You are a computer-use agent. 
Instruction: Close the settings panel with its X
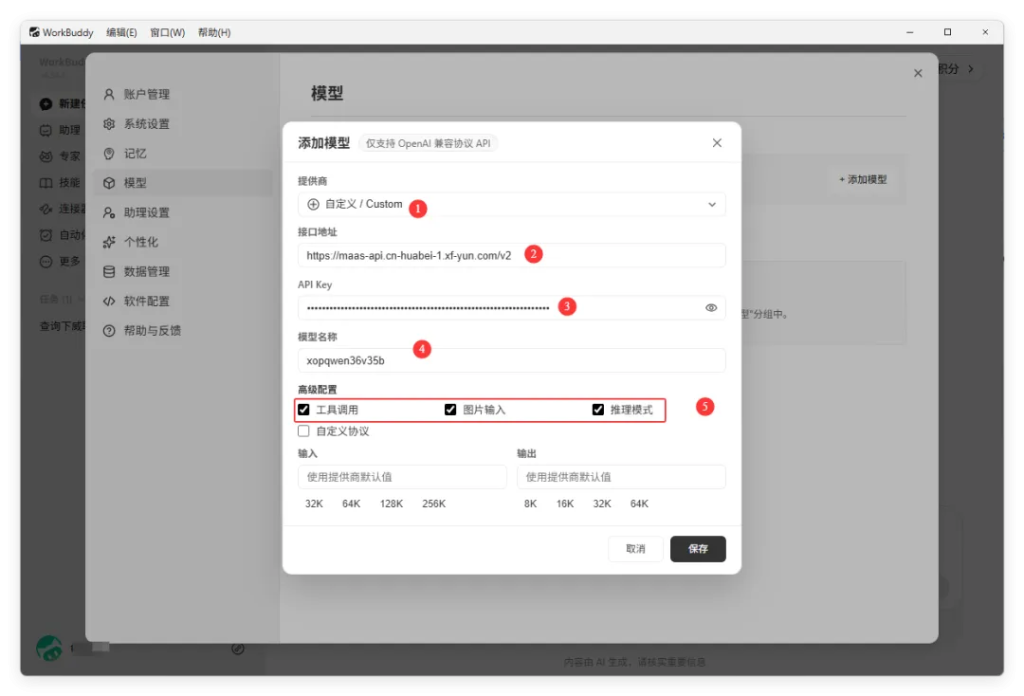(x=918, y=73)
